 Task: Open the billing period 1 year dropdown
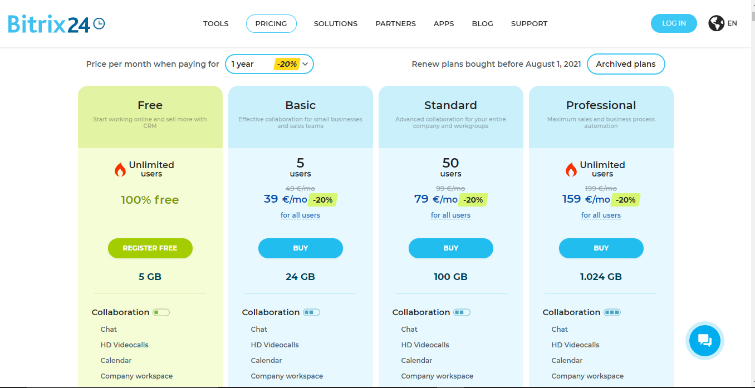point(270,64)
